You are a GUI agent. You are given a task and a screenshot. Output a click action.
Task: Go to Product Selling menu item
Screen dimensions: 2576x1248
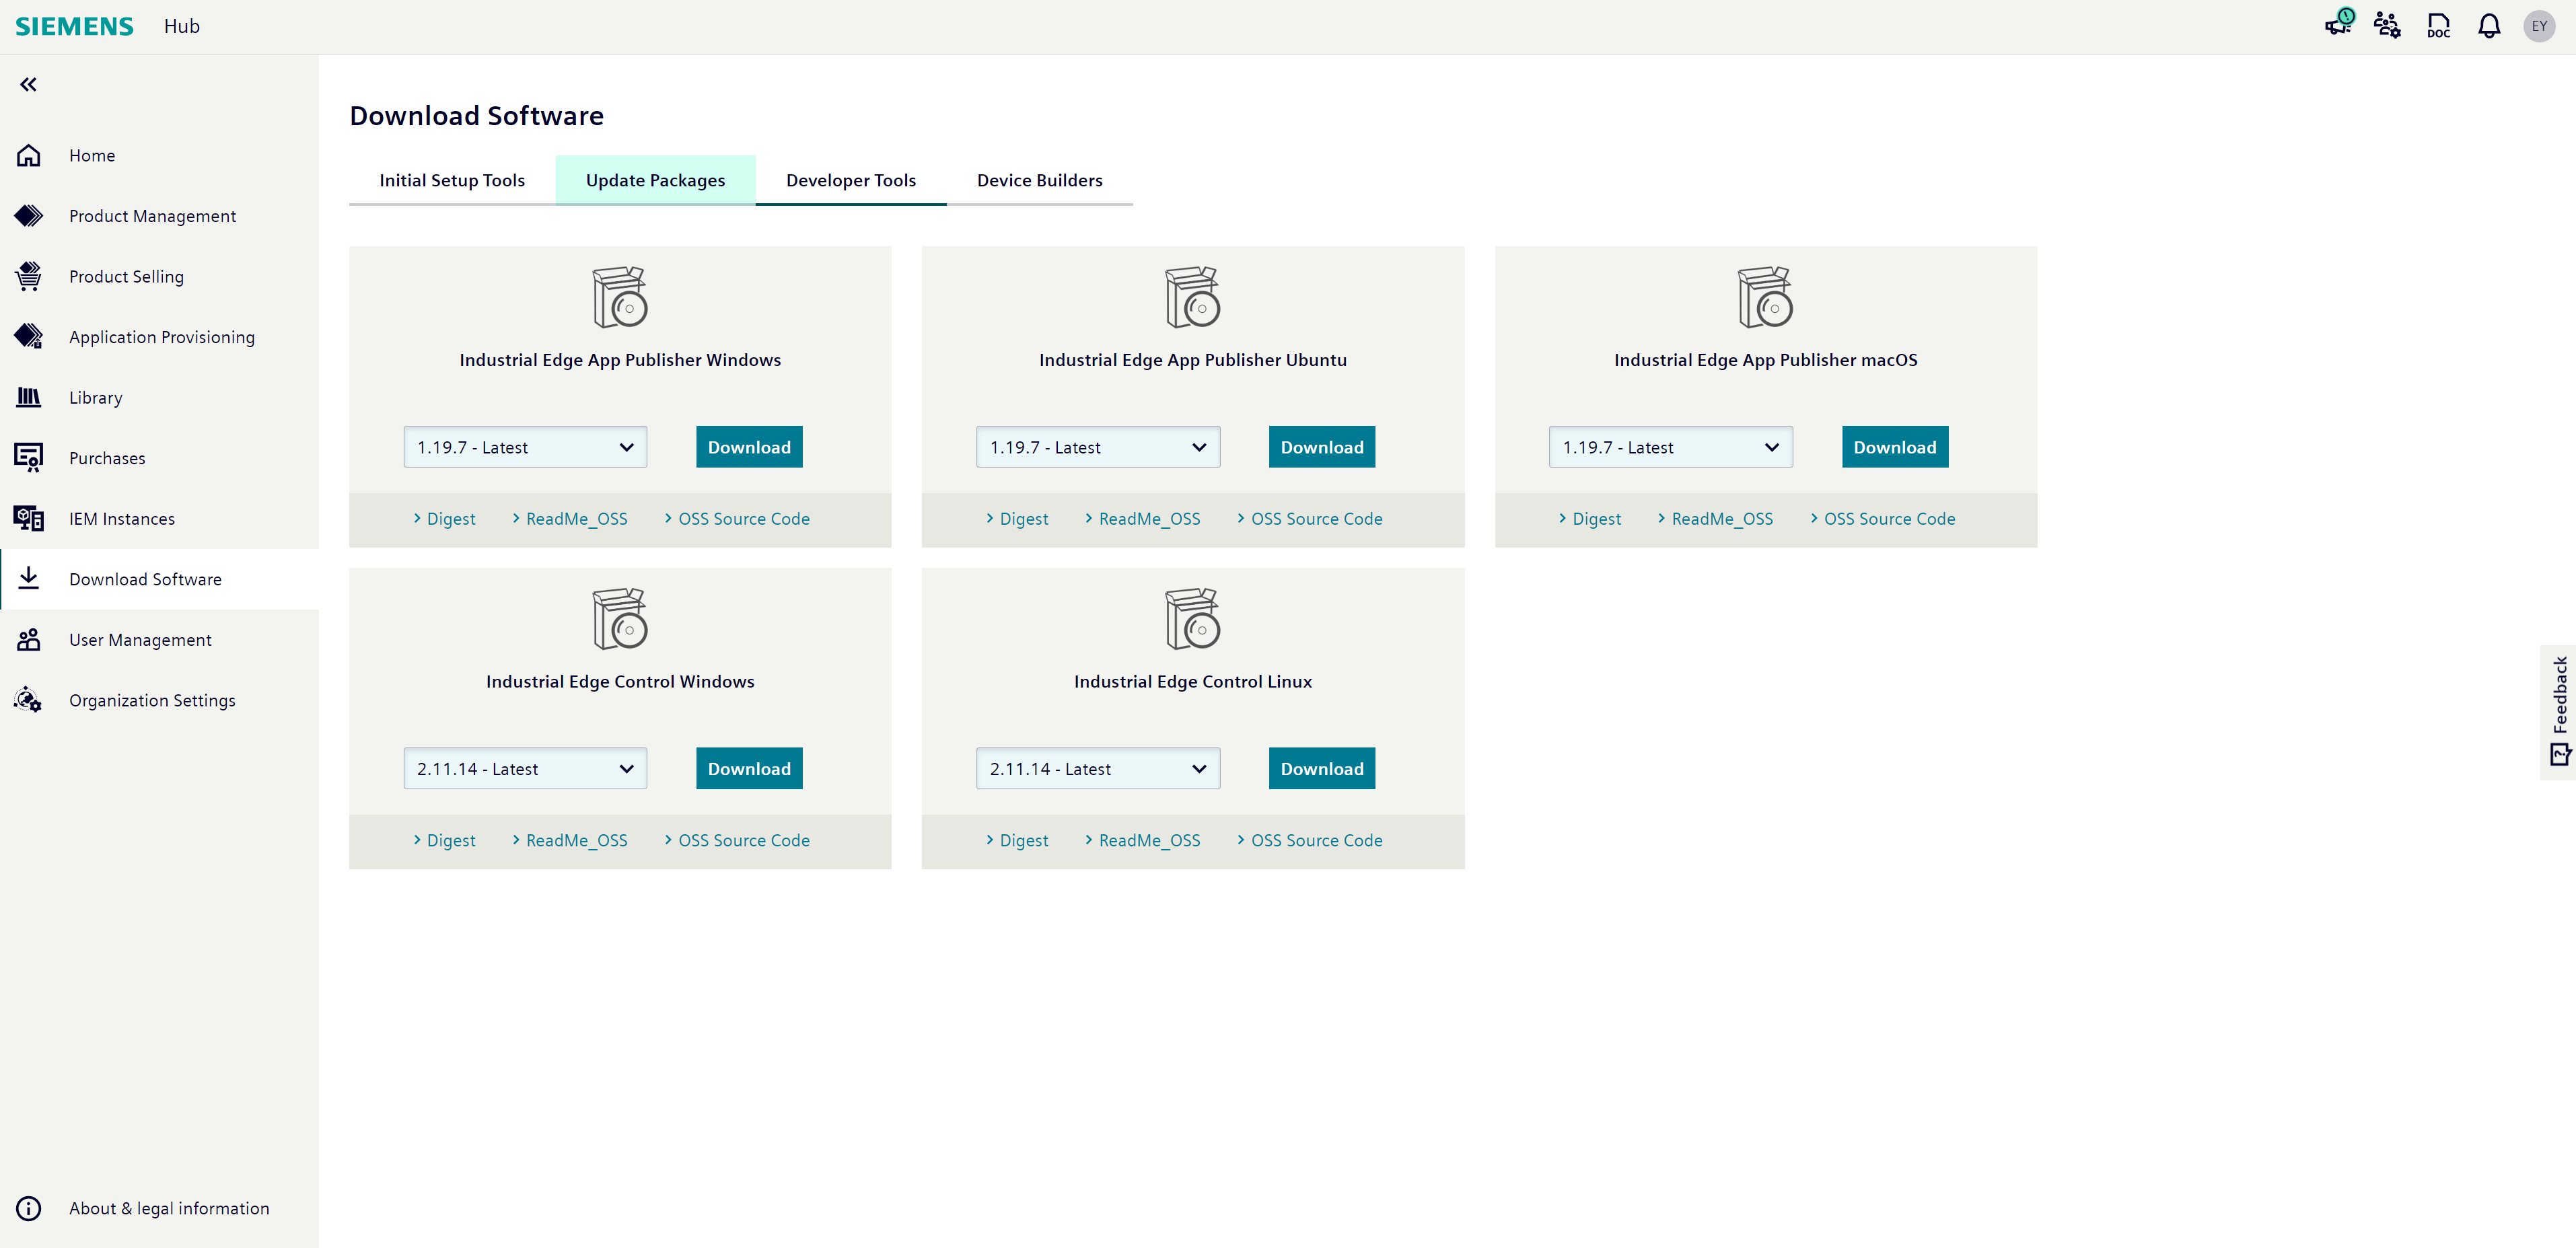[x=159, y=276]
